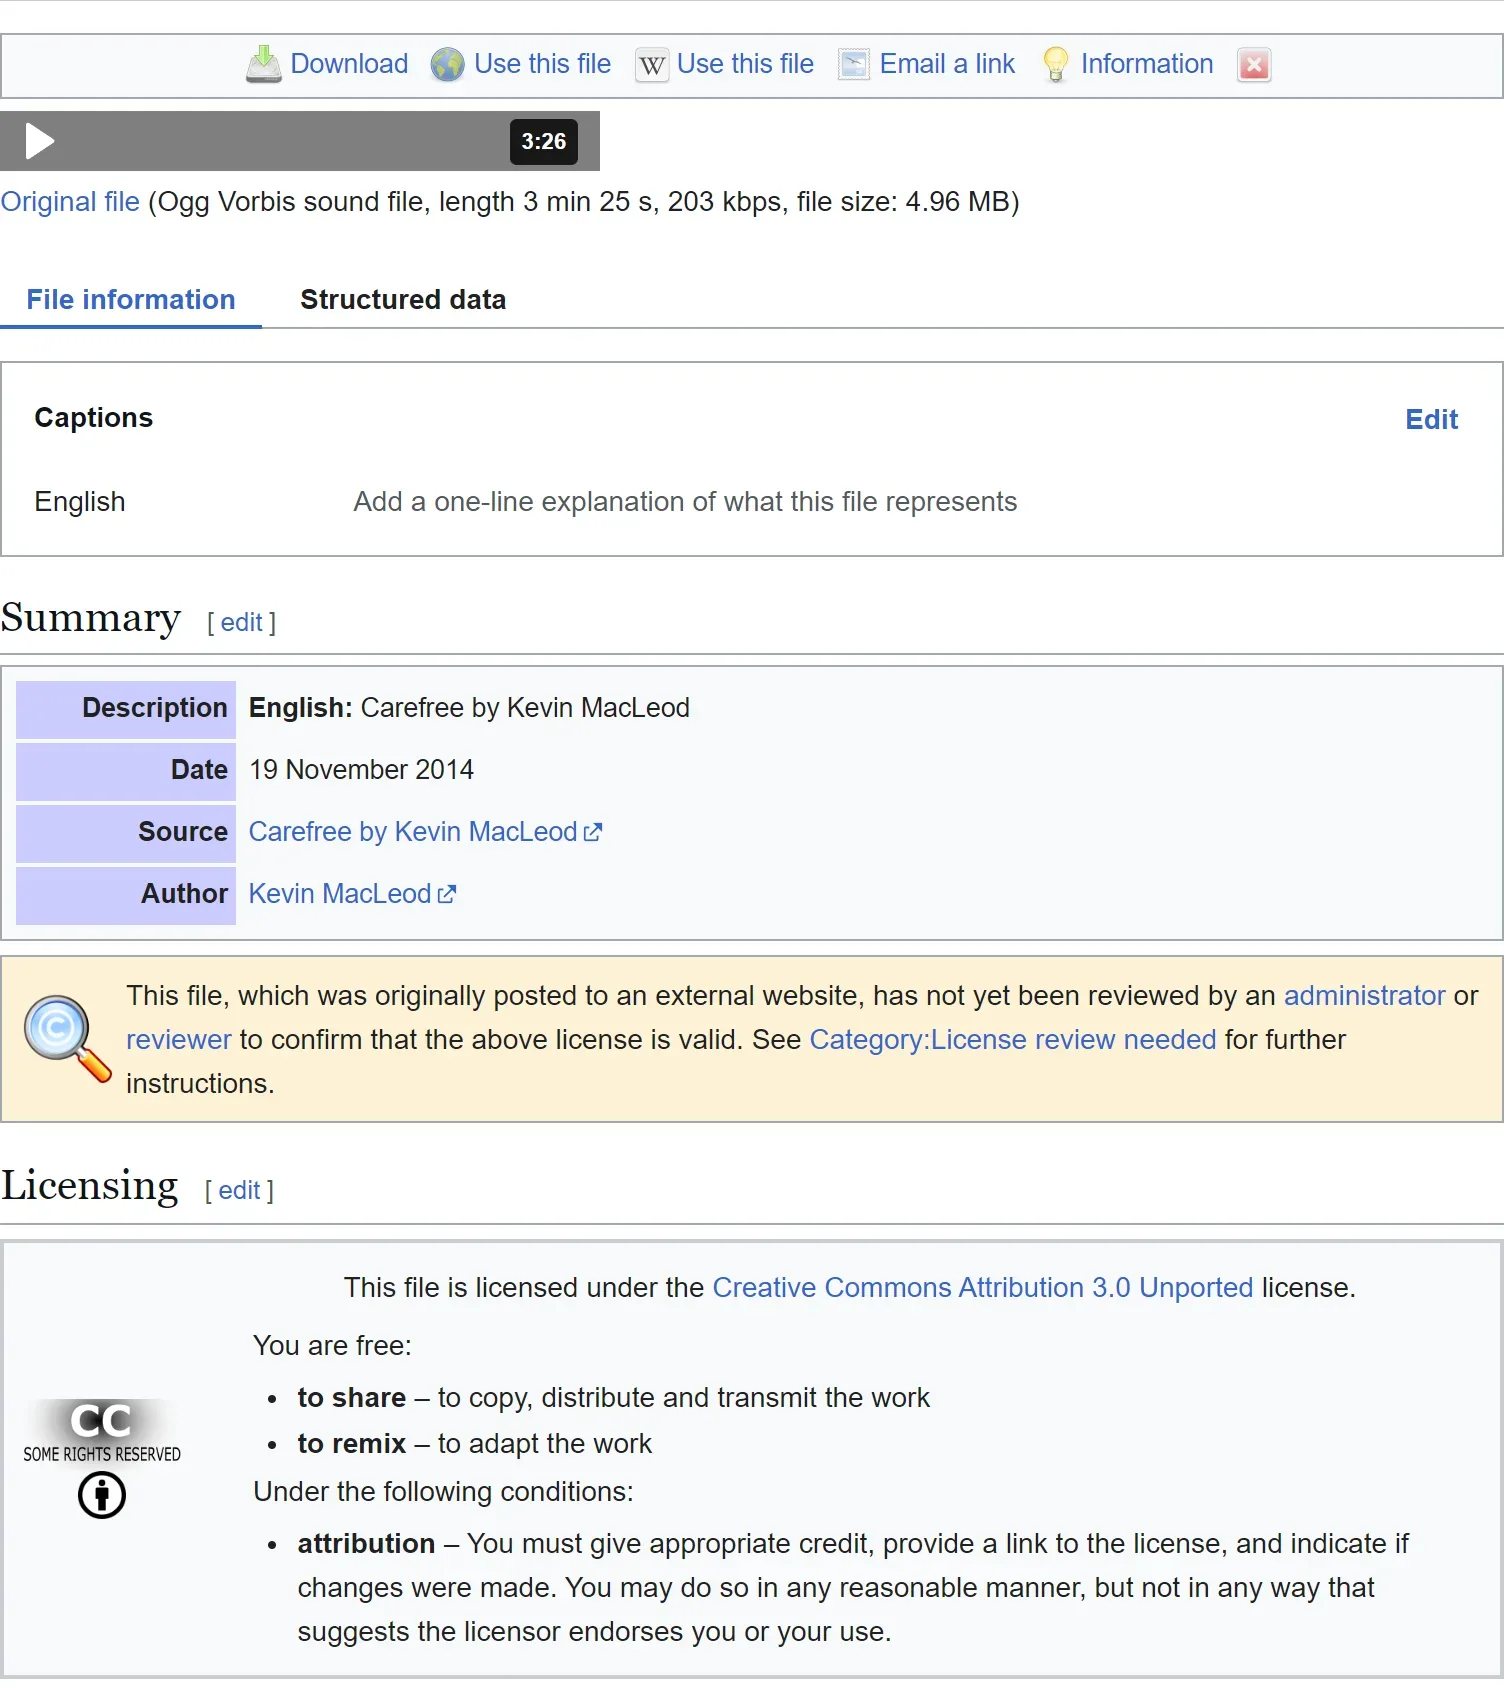Viewport: 1504px width, 1690px height.
Task: Open the 'Carefree by Kevin MacLeod' source link
Action: [x=425, y=832]
